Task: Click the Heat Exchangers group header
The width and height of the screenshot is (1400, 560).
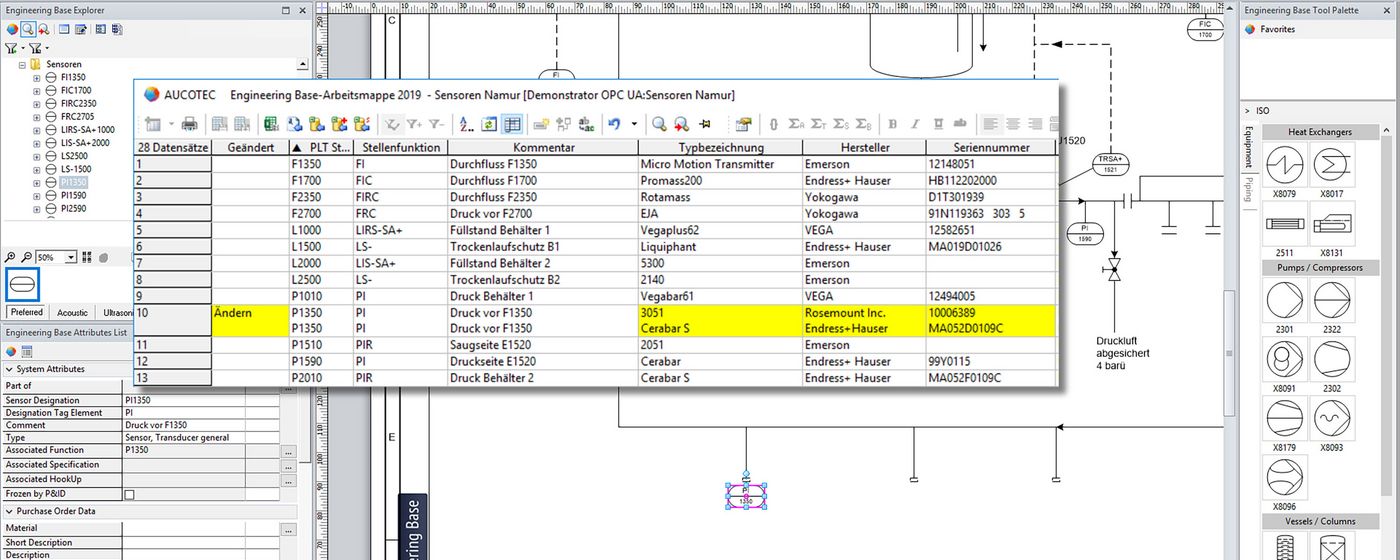Action: (1320, 132)
